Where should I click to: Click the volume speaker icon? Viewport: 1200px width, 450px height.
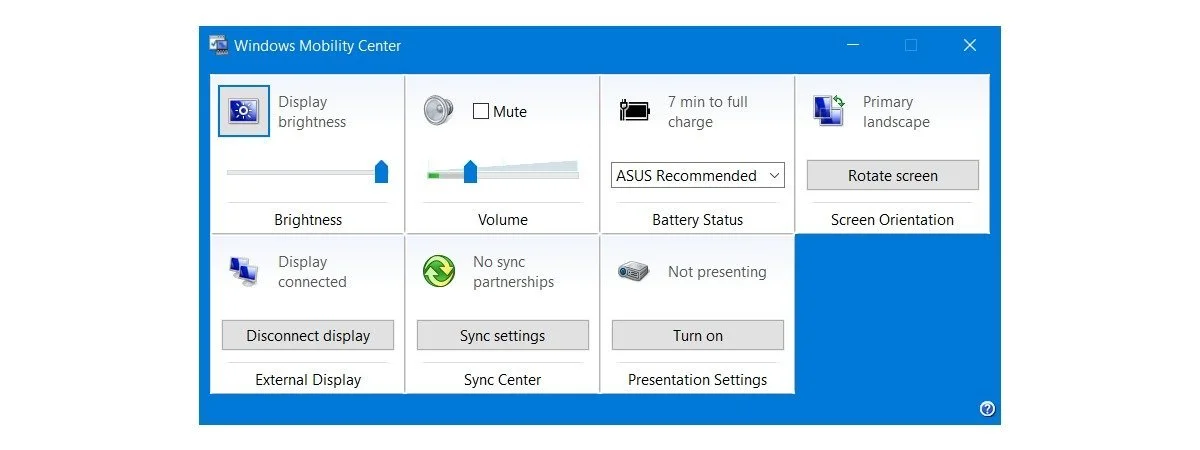click(x=439, y=110)
